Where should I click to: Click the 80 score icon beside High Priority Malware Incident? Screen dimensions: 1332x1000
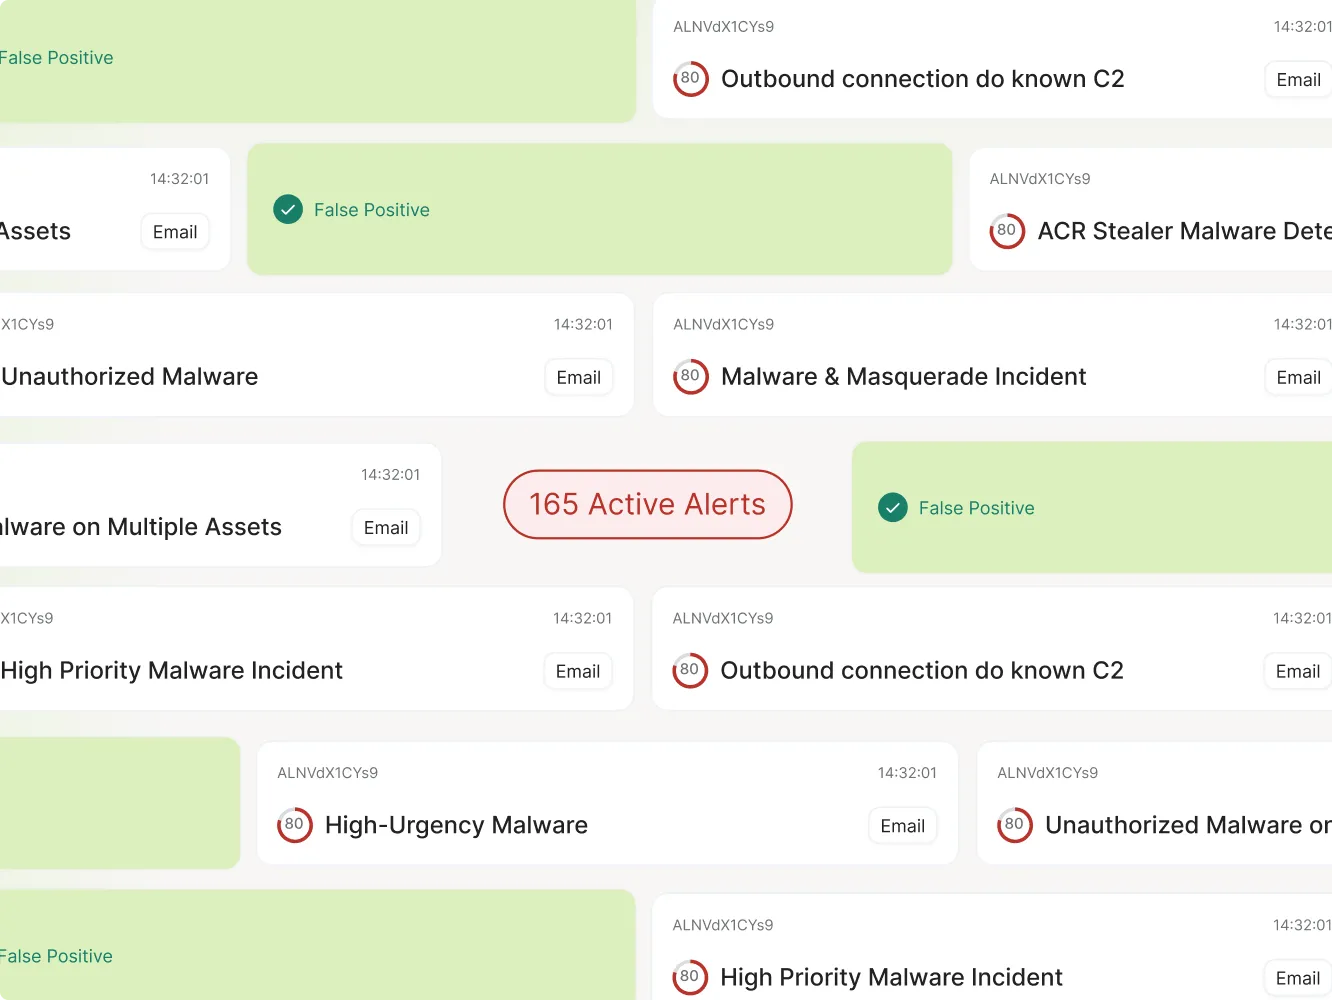click(x=690, y=977)
